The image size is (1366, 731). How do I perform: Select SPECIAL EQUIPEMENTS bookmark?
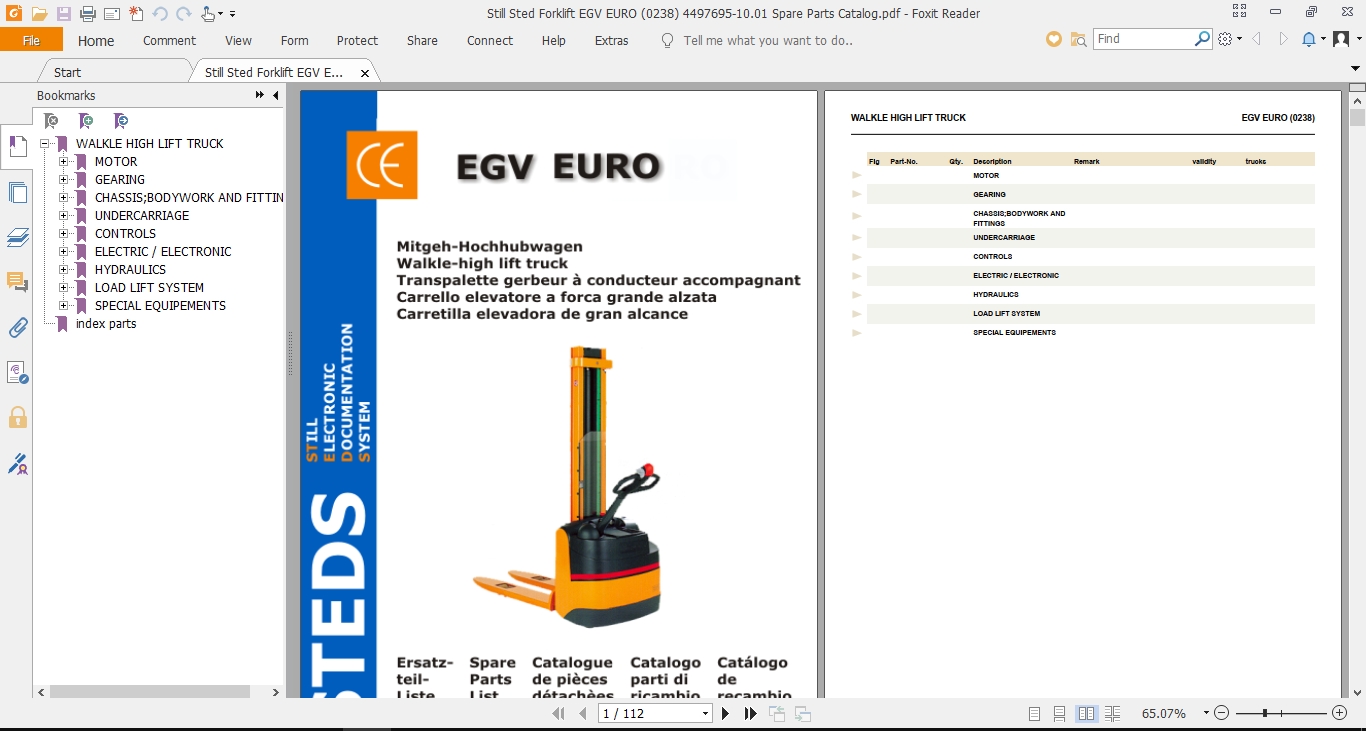pos(160,306)
